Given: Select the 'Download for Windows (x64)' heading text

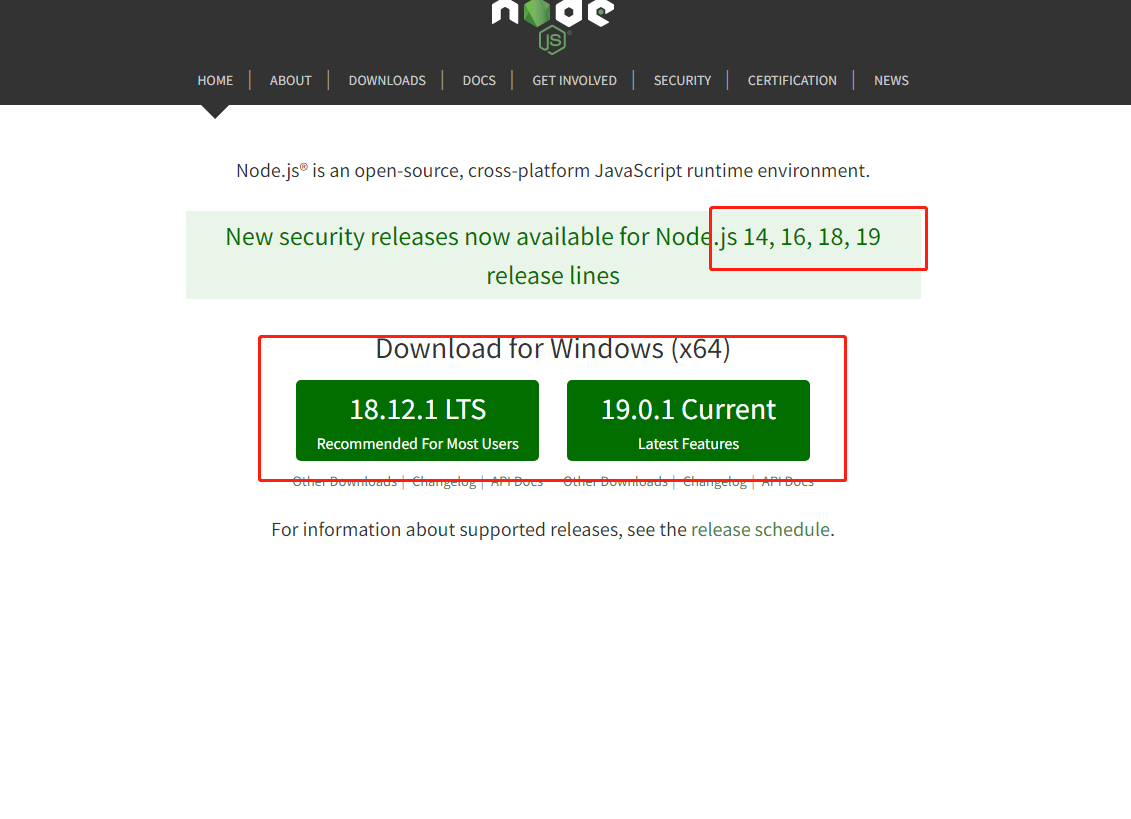Looking at the screenshot, I should (553, 349).
